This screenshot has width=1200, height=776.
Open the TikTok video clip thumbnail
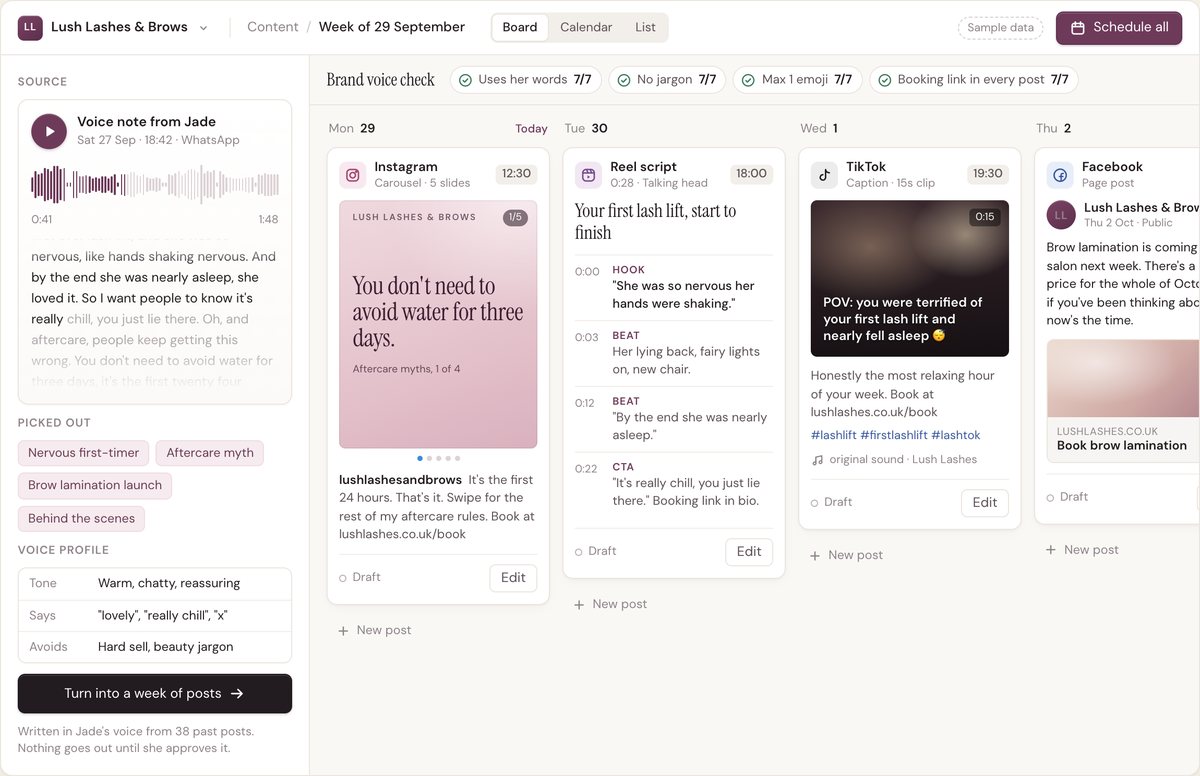click(910, 279)
